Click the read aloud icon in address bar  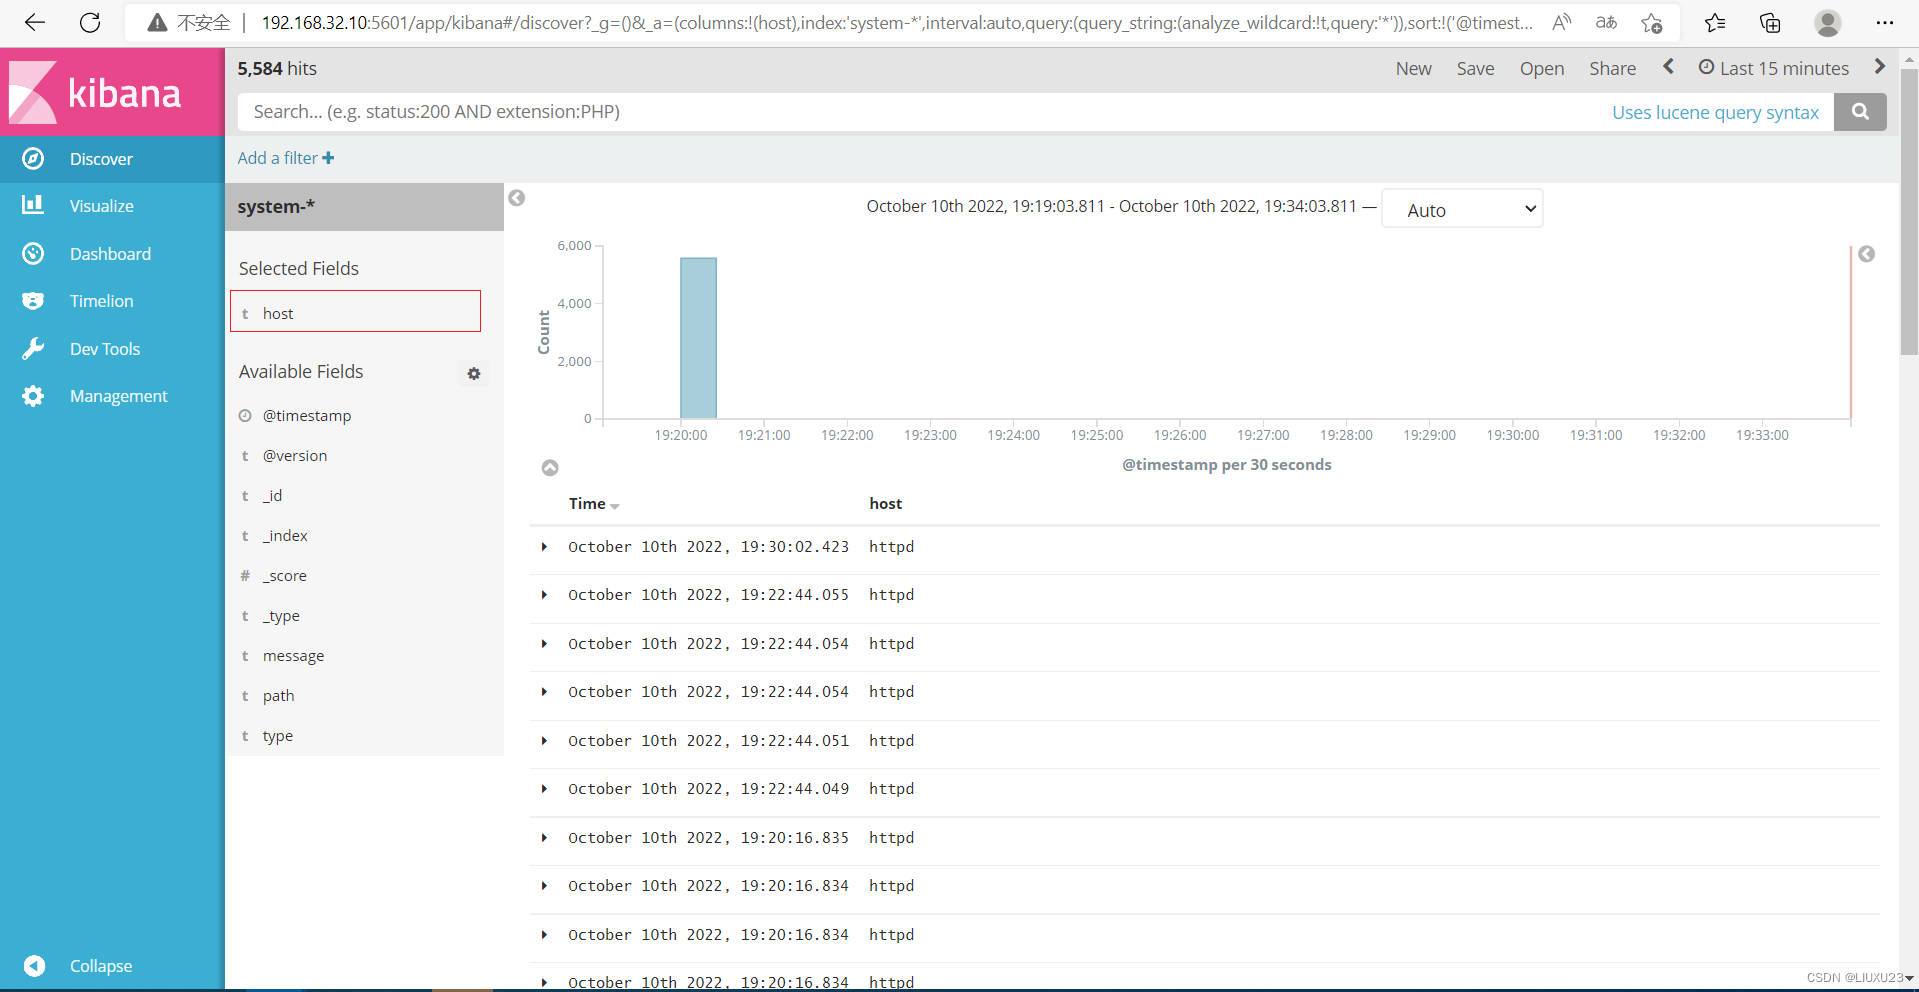click(1561, 22)
